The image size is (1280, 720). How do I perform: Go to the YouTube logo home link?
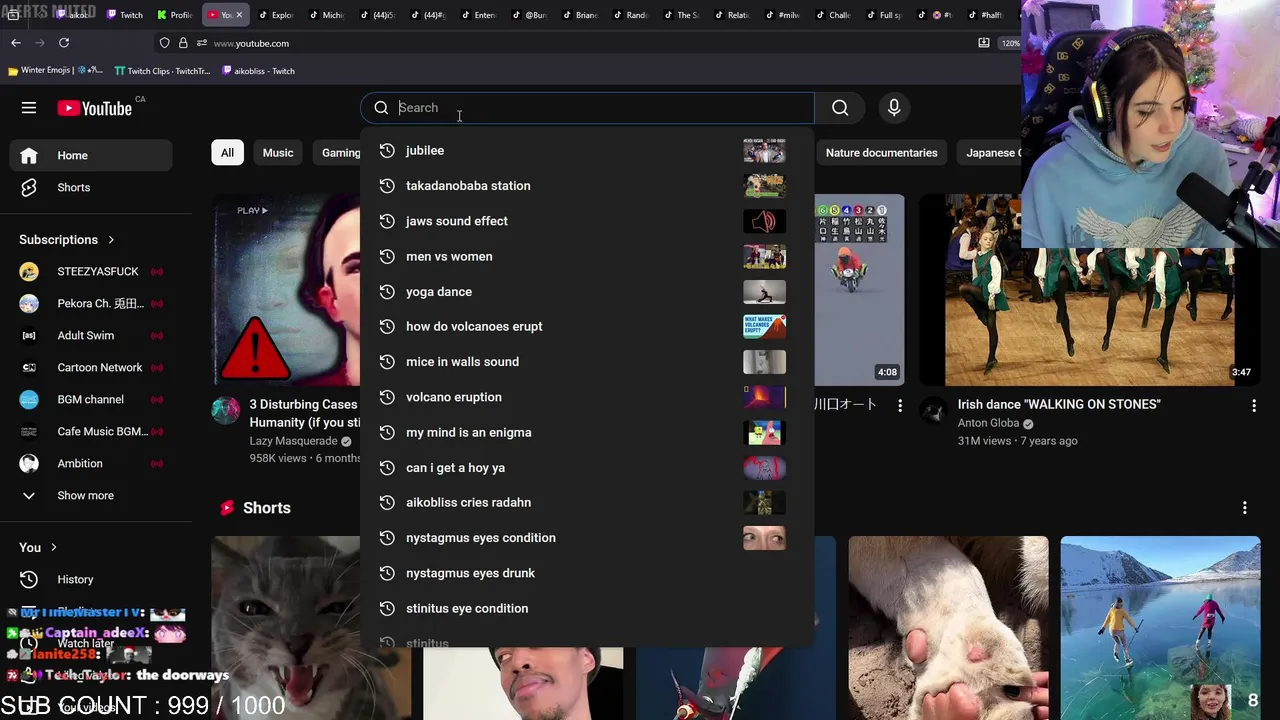(95, 108)
